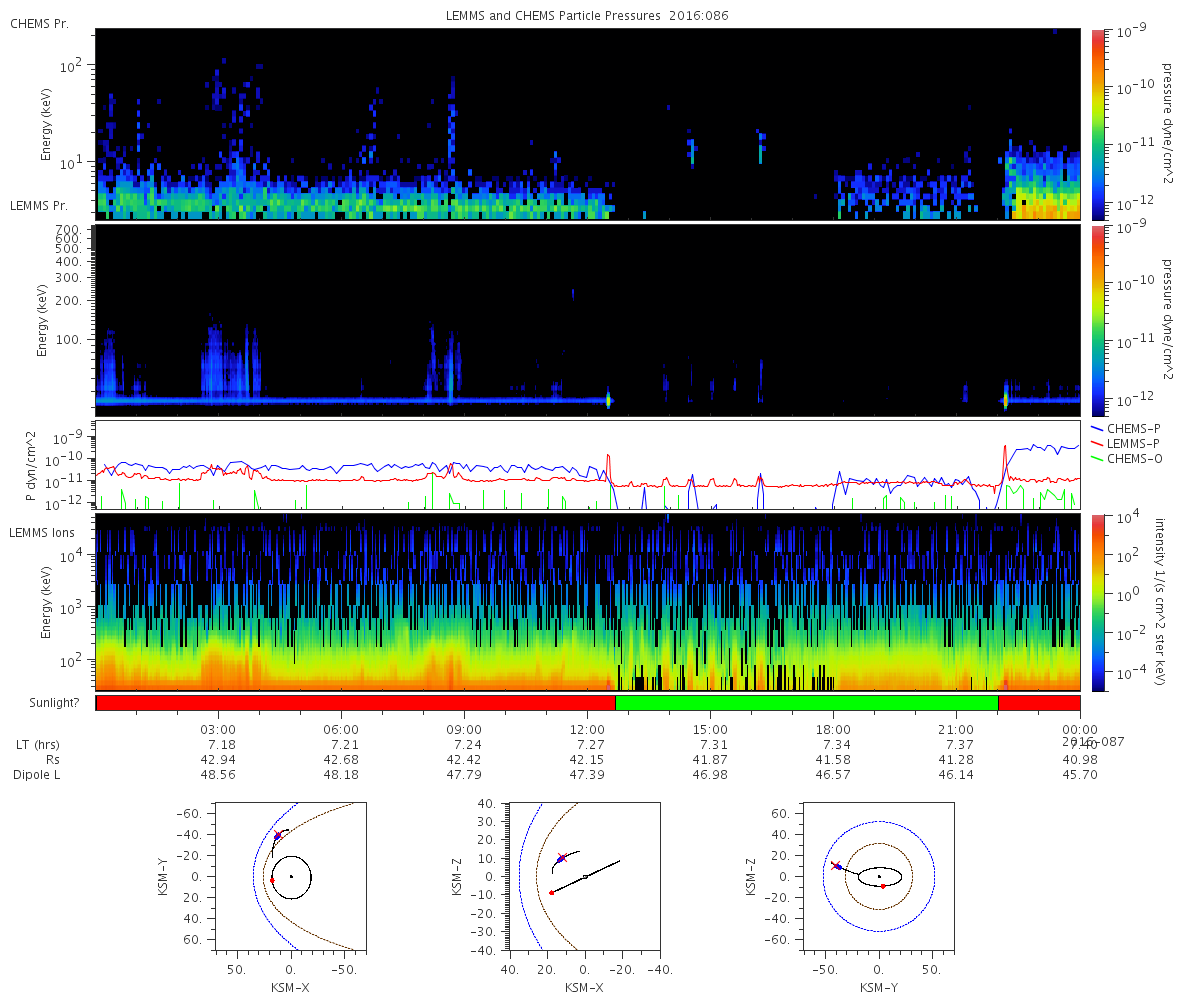The width and height of the screenshot is (1200, 1000).
Task: Click the Rs value '42.94'
Action: (219, 760)
